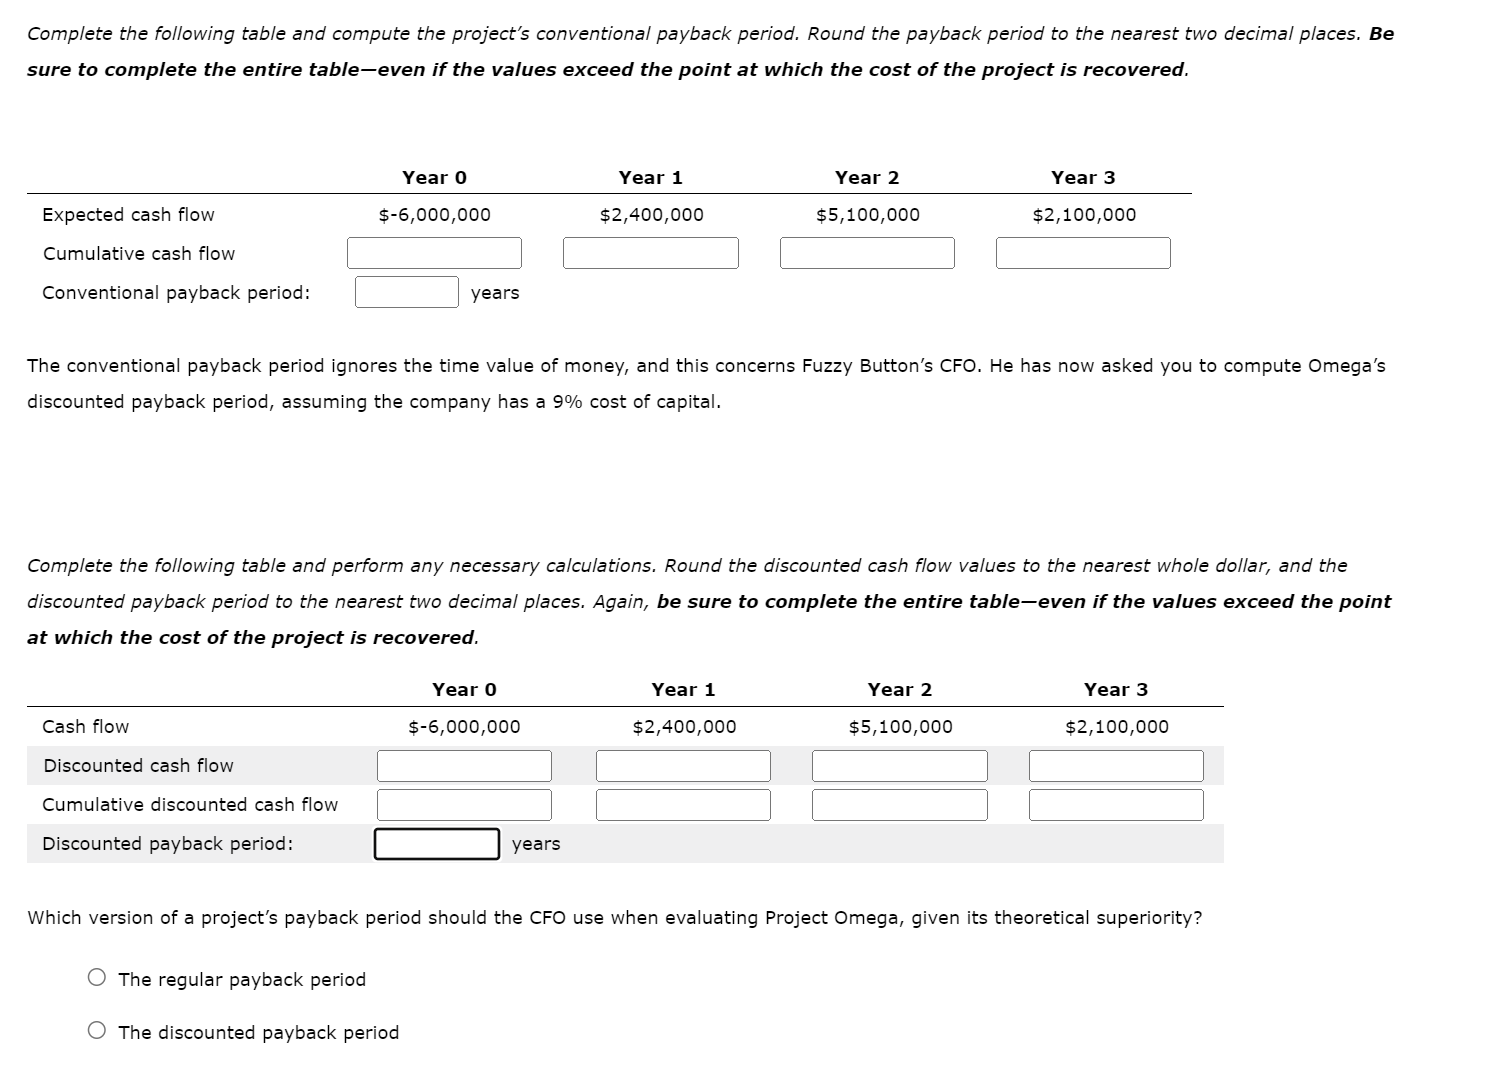Click the Year 2 cumulative discounted cash flow input
The width and height of the screenshot is (1496, 1076).
(900, 804)
